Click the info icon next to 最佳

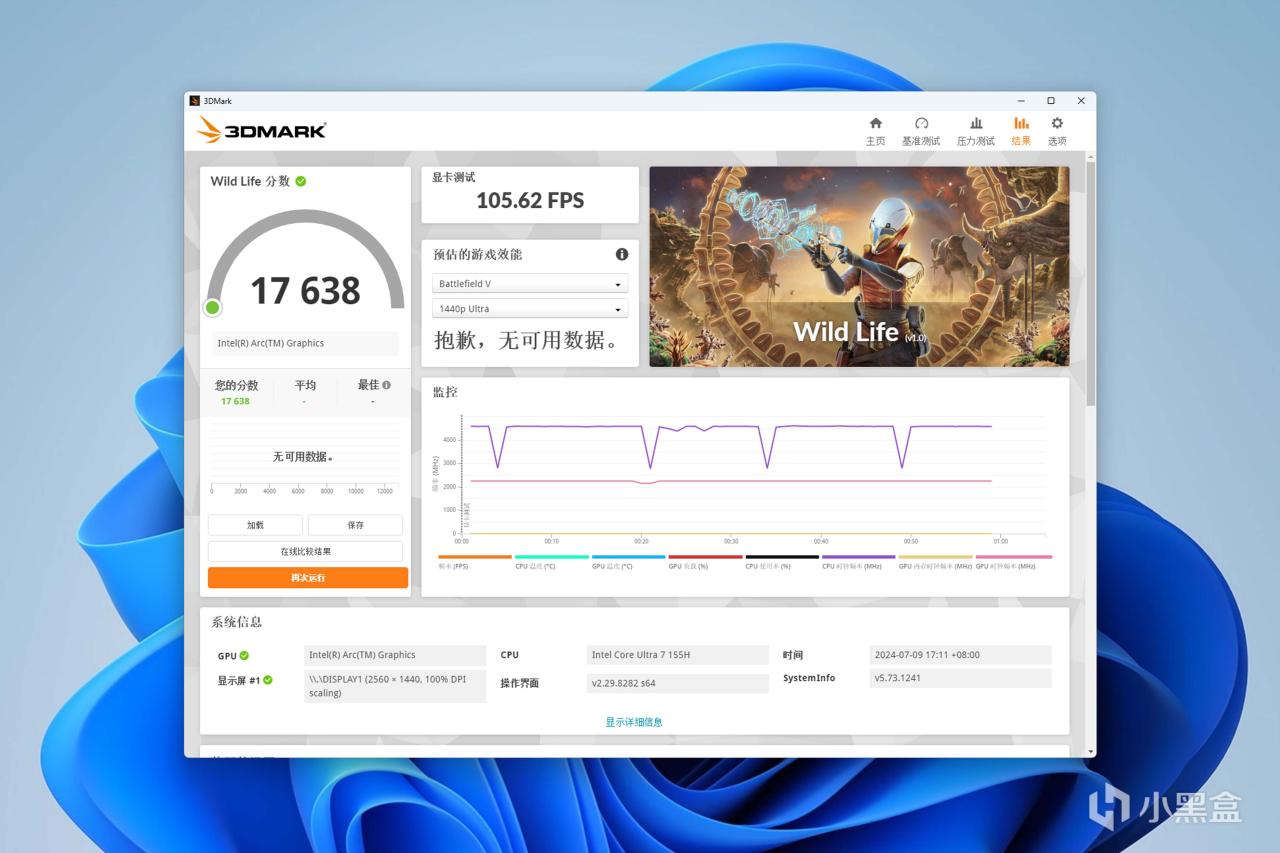[386, 385]
